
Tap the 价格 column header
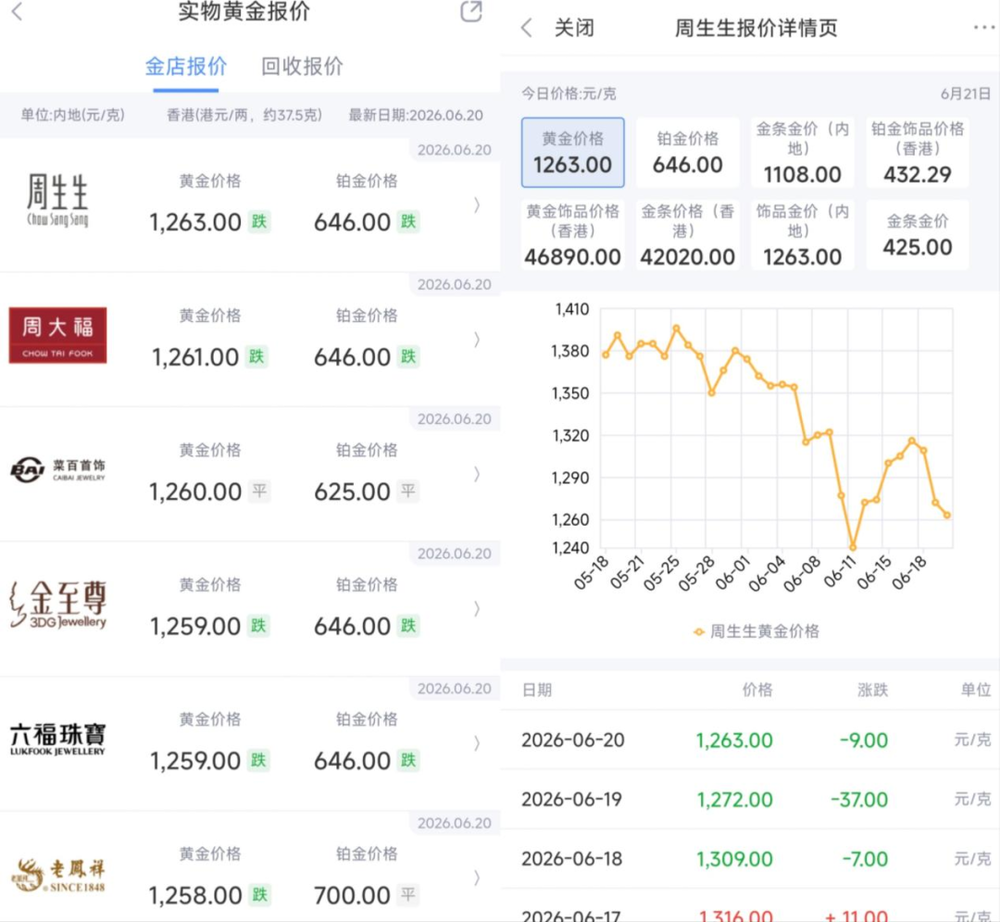point(758,689)
